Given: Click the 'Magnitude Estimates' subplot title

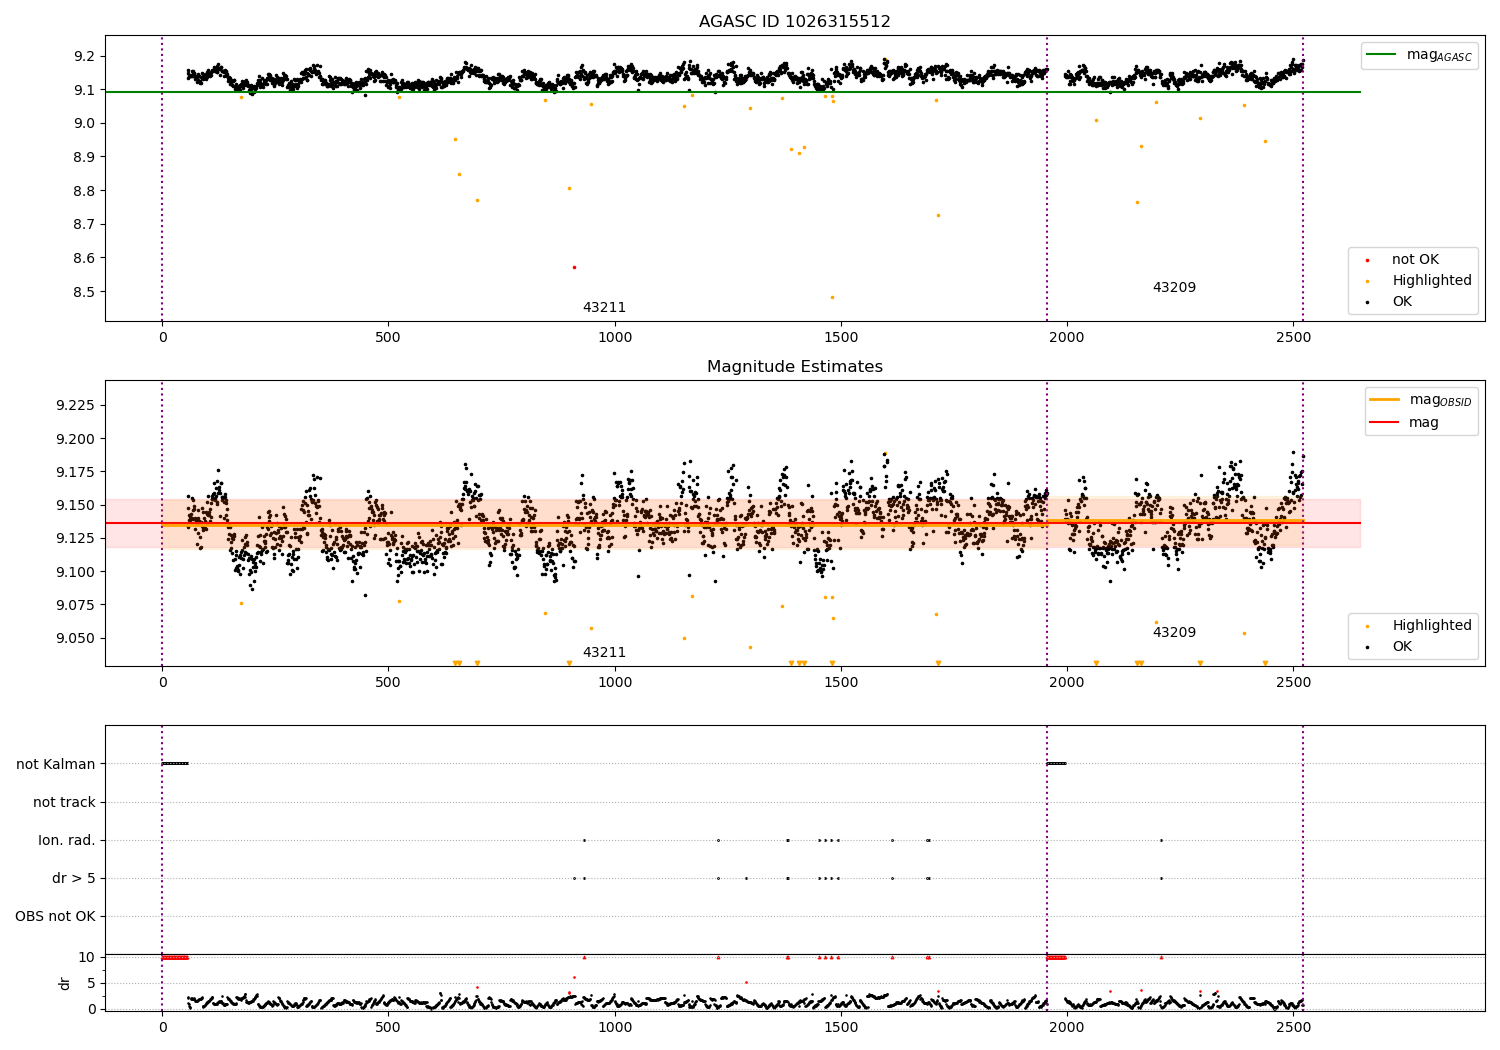Looking at the screenshot, I should click(794, 366).
